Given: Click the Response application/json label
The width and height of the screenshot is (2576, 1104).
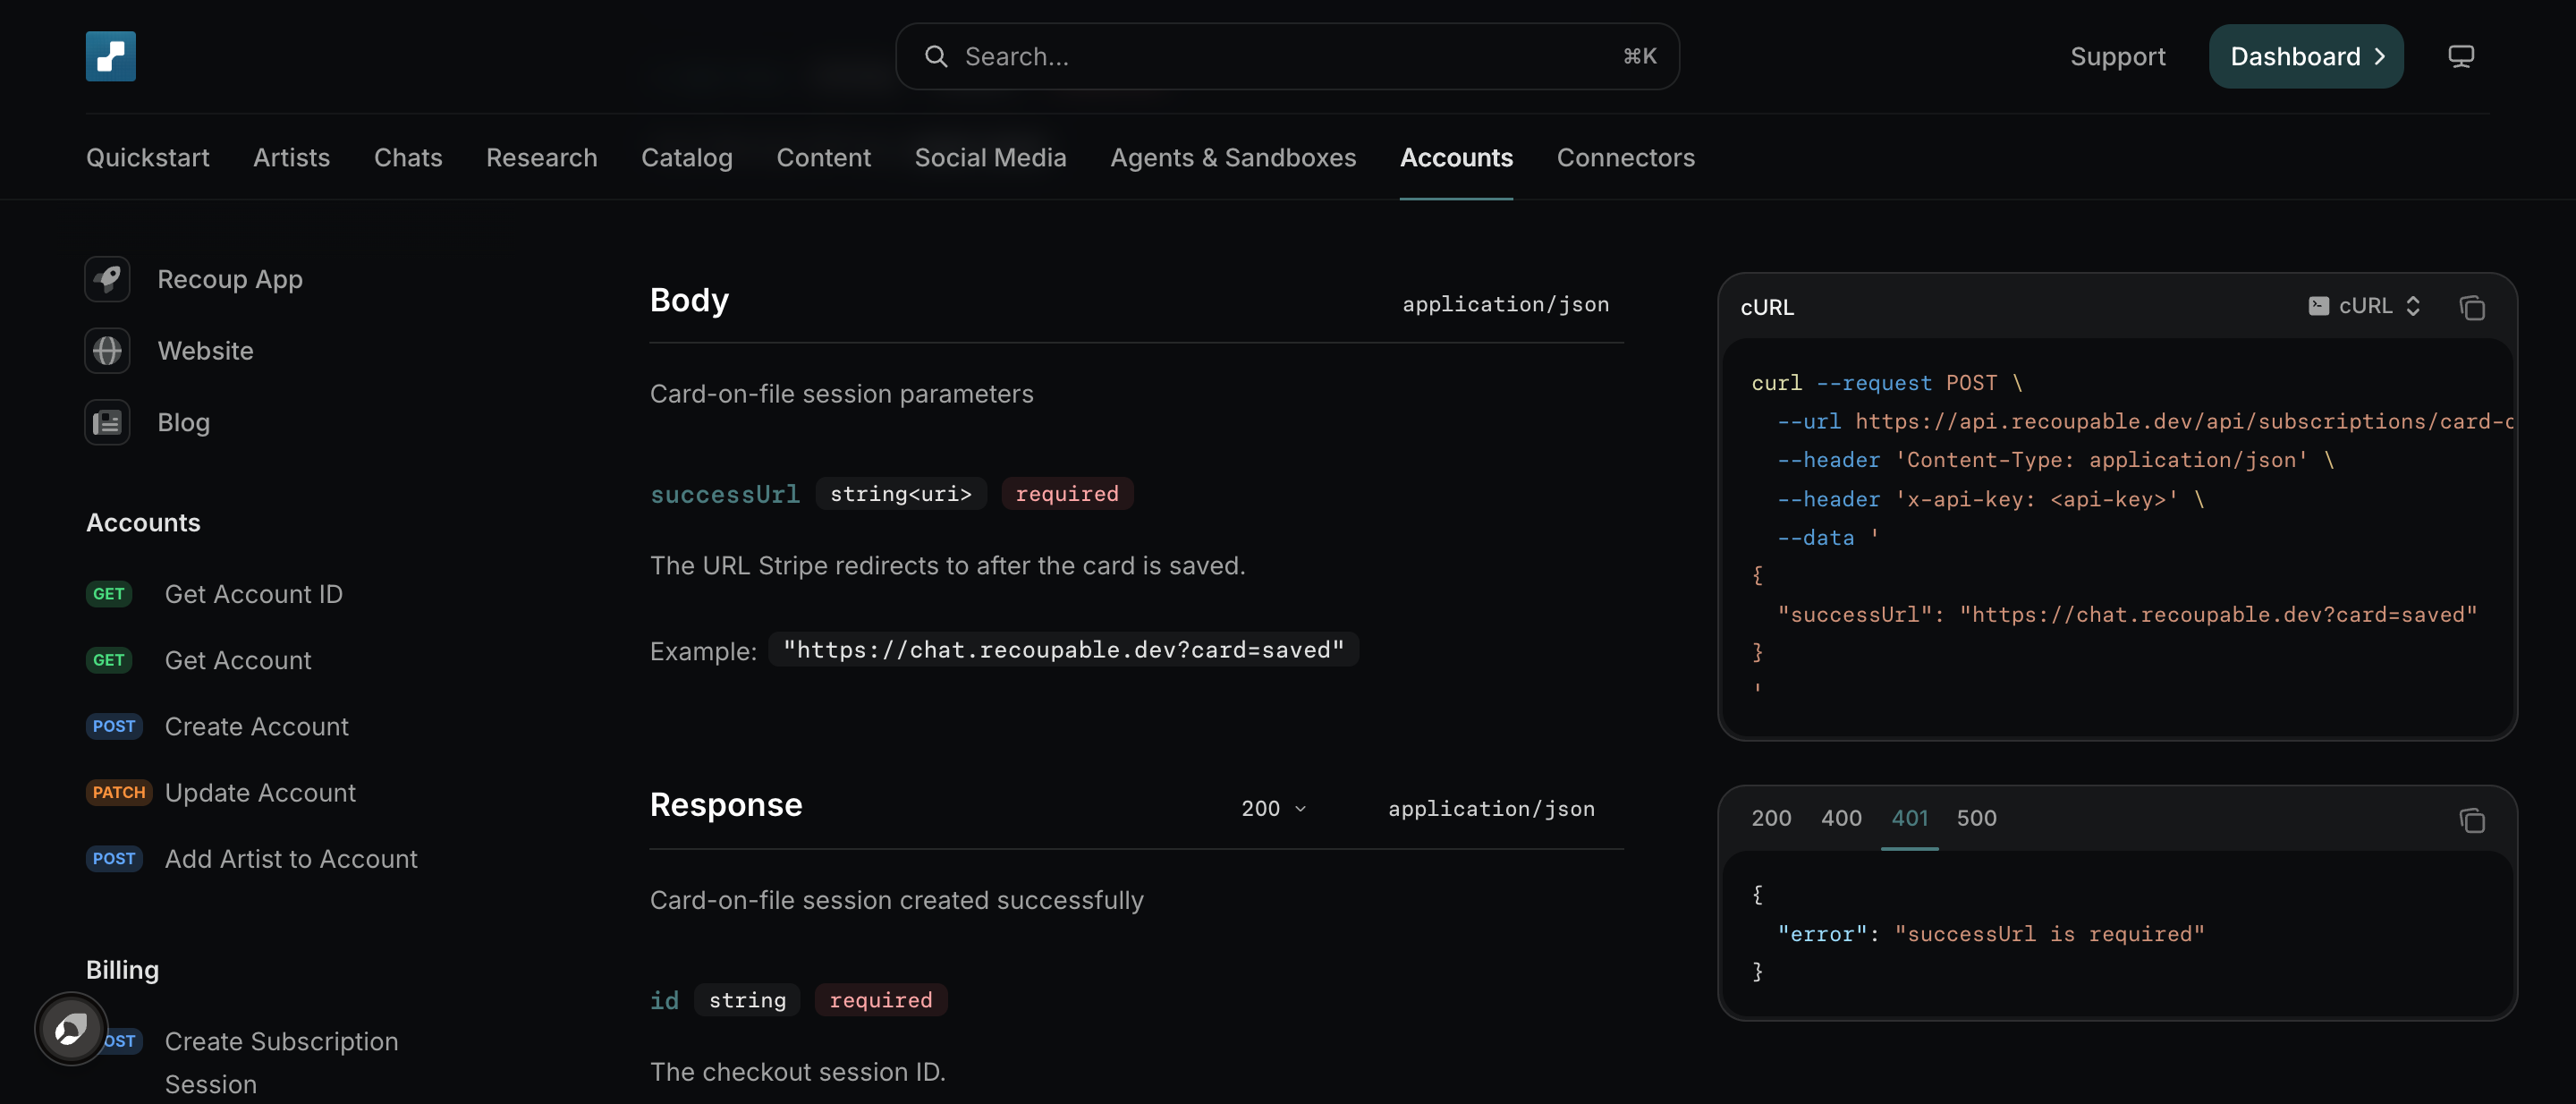Looking at the screenshot, I should coord(1490,809).
